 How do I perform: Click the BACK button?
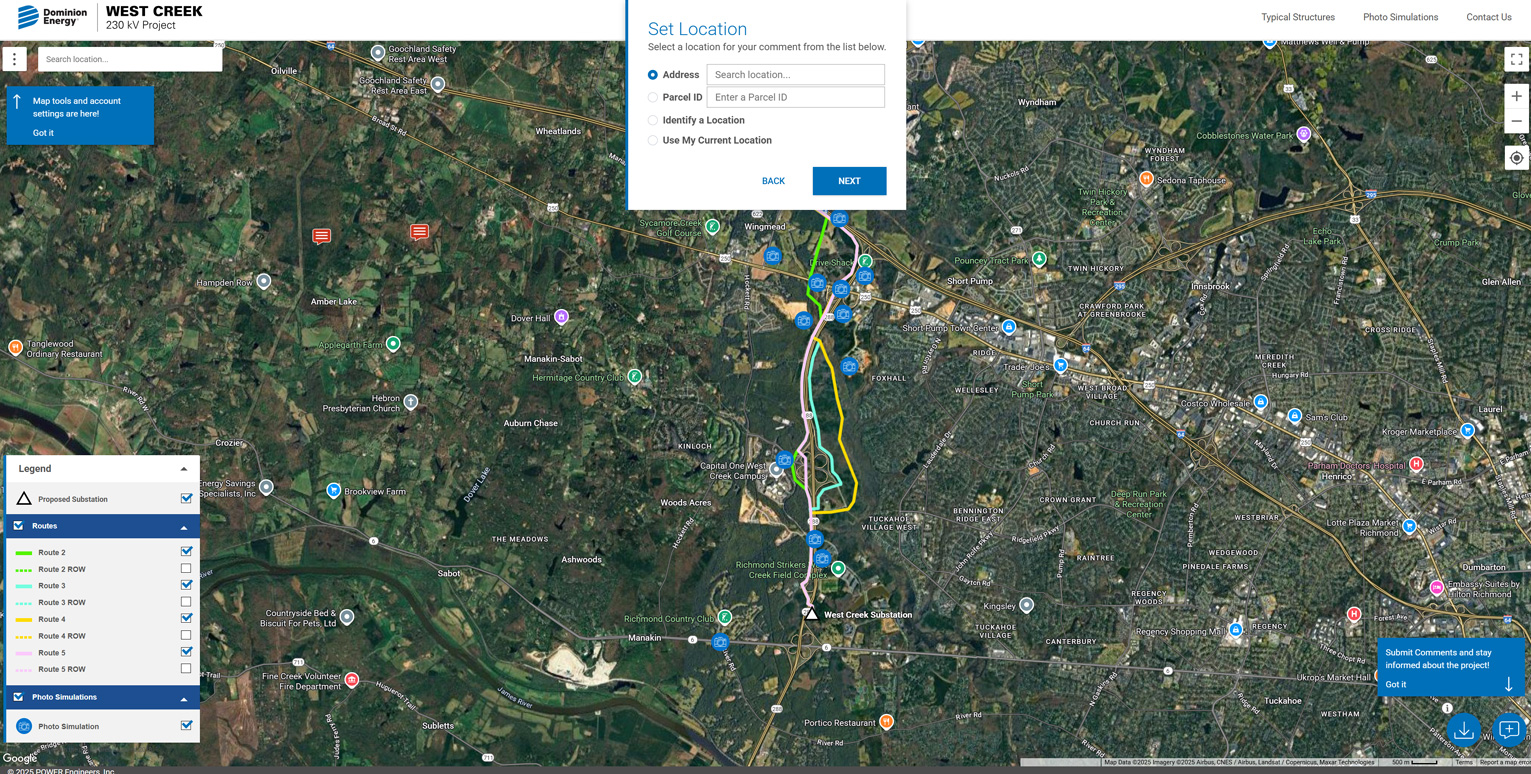773,181
